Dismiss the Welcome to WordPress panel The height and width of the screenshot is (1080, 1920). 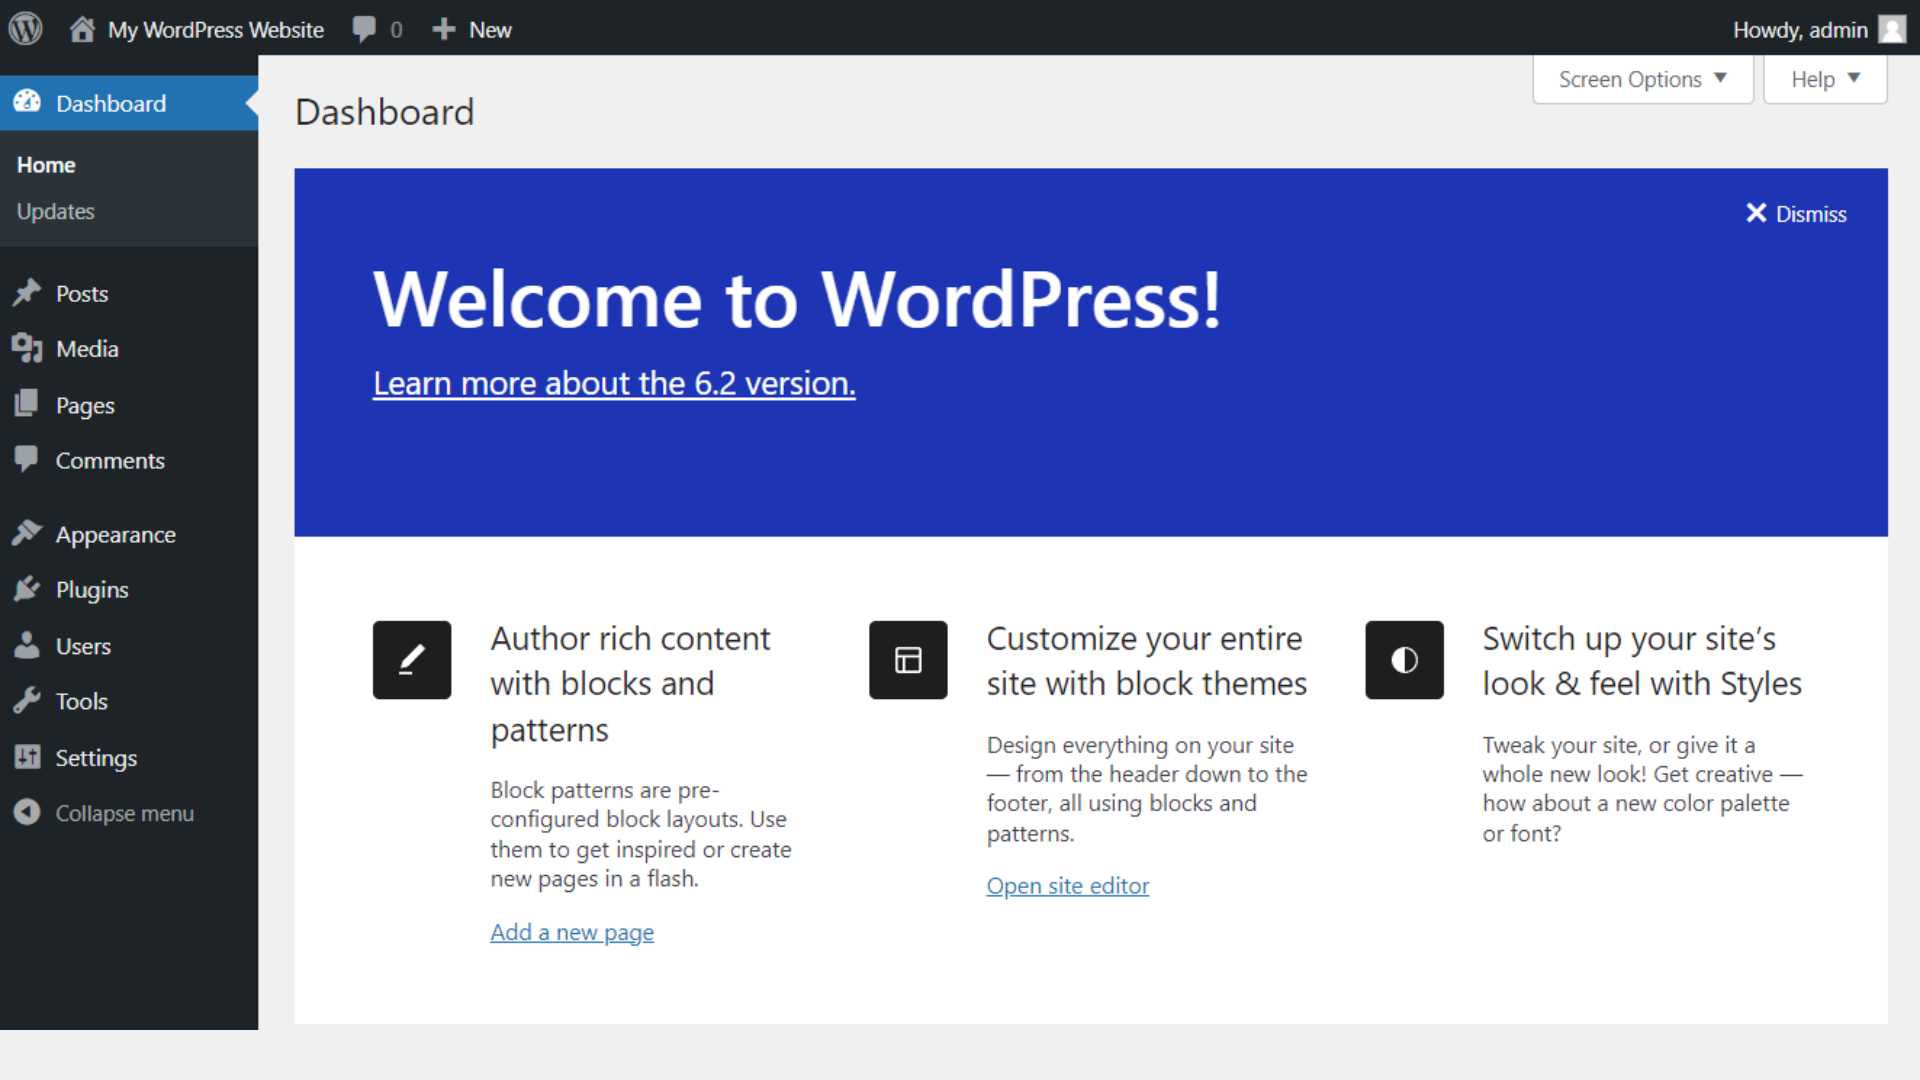tap(1796, 214)
